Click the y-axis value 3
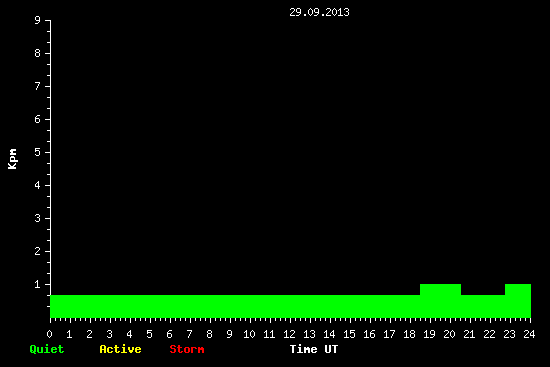Image resolution: width=550 pixels, height=367 pixels. coord(38,218)
